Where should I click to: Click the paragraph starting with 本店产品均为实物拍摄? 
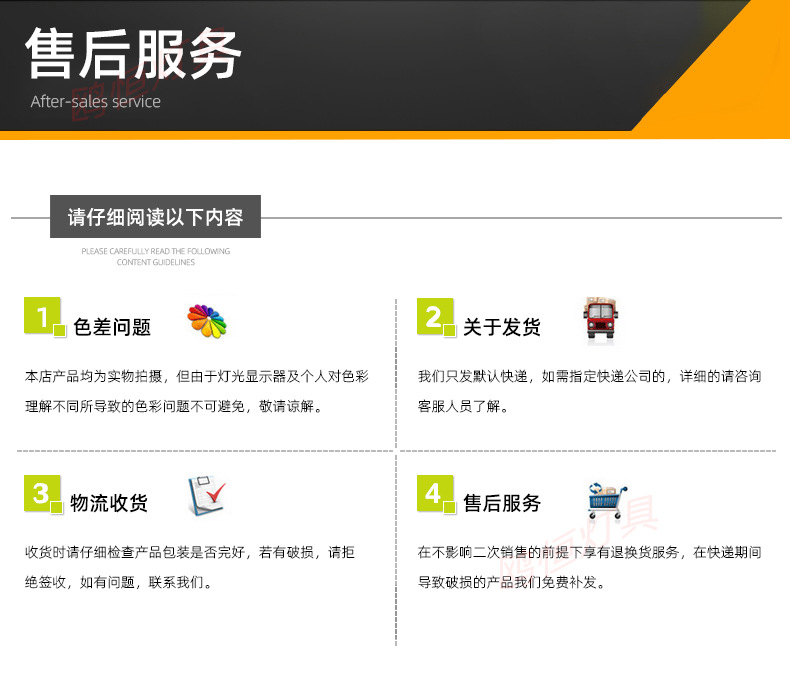click(197, 391)
